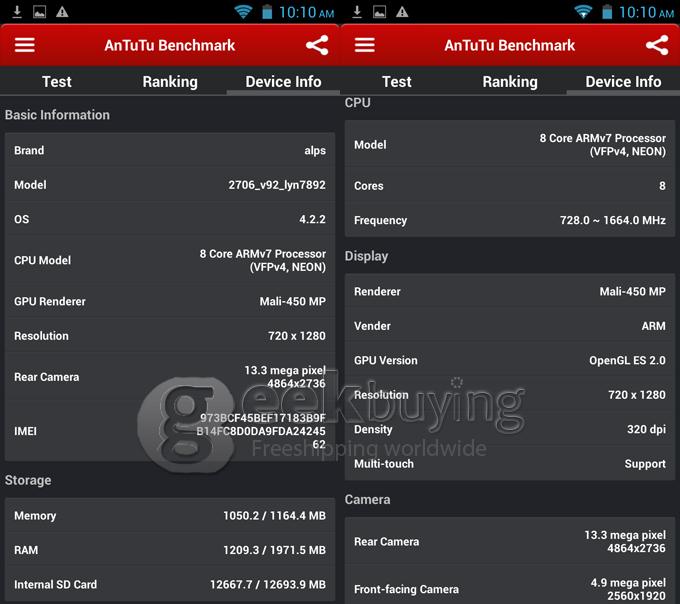Tap picture notification icon on right screen

(379, 12)
